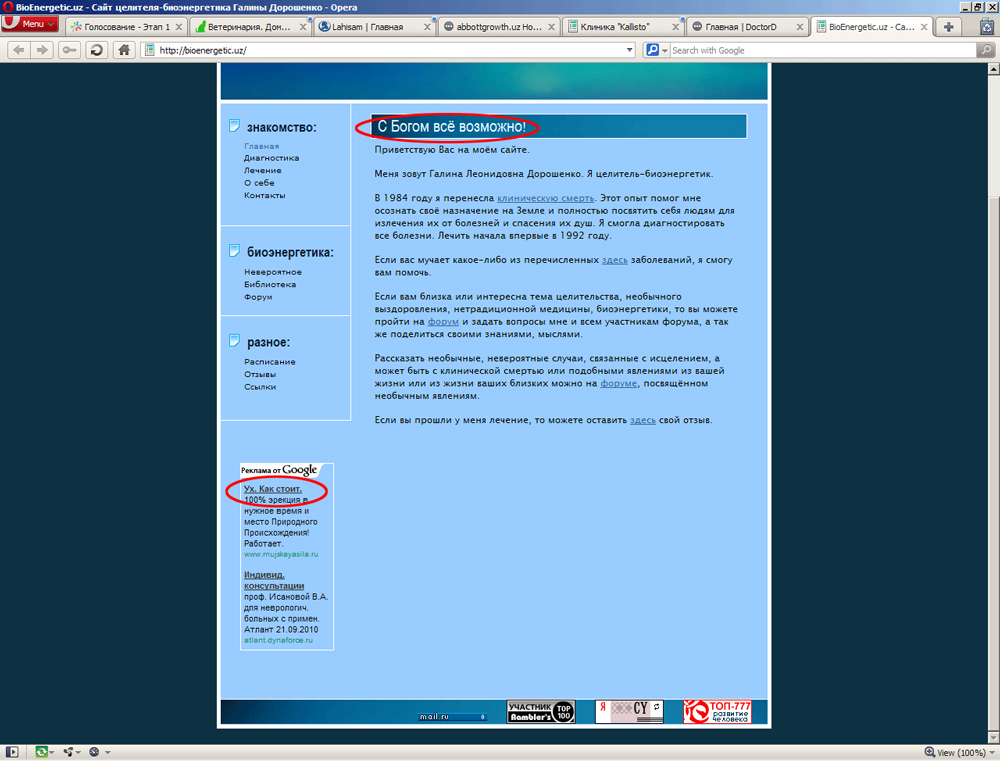1000x761 pixels.
Task: Open a new tab with plus button
Action: click(948, 27)
